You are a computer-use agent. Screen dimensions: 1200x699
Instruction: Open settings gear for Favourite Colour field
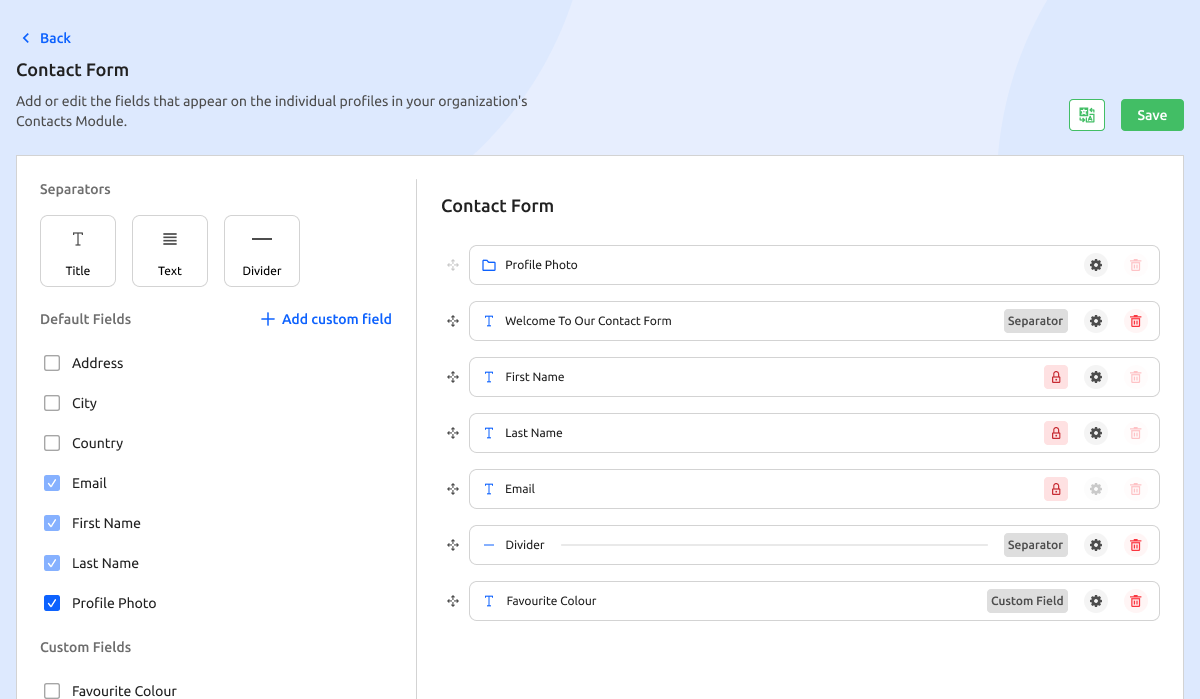[1096, 601]
